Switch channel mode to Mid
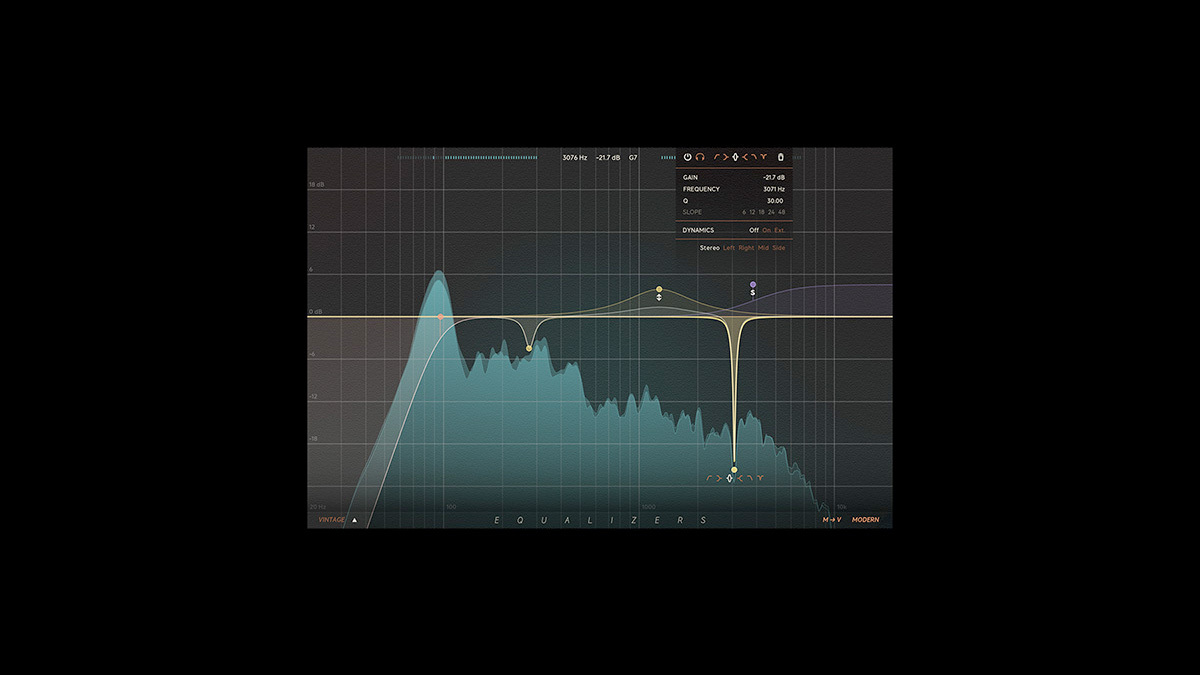 pos(763,248)
